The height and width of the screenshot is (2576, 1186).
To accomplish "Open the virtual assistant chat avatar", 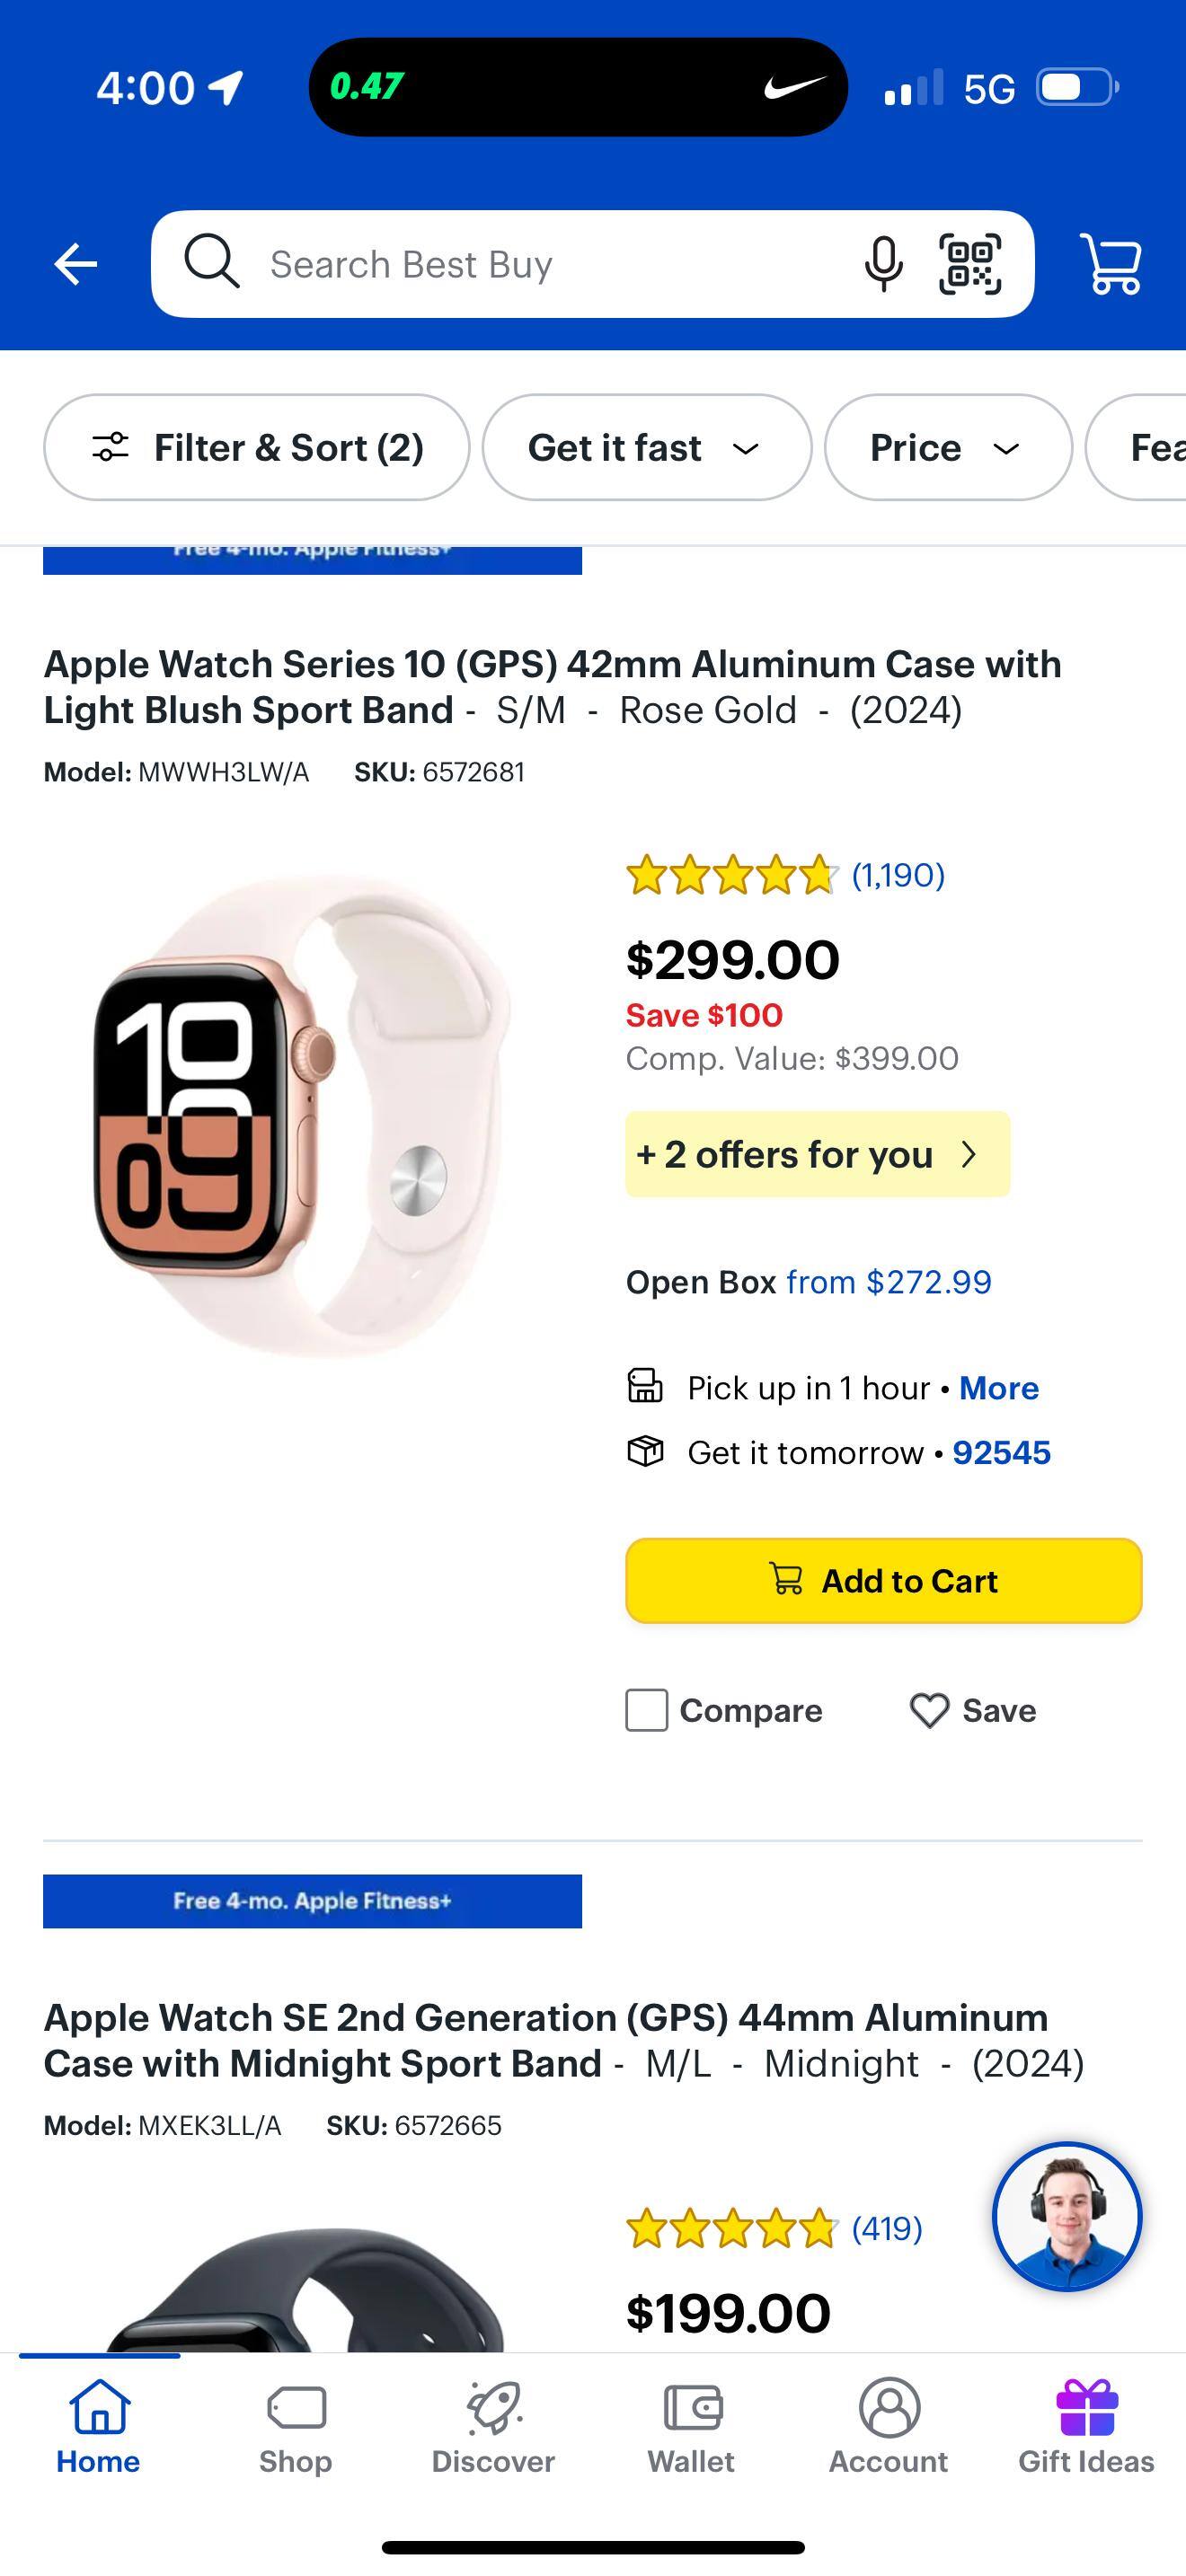I will point(1066,2215).
